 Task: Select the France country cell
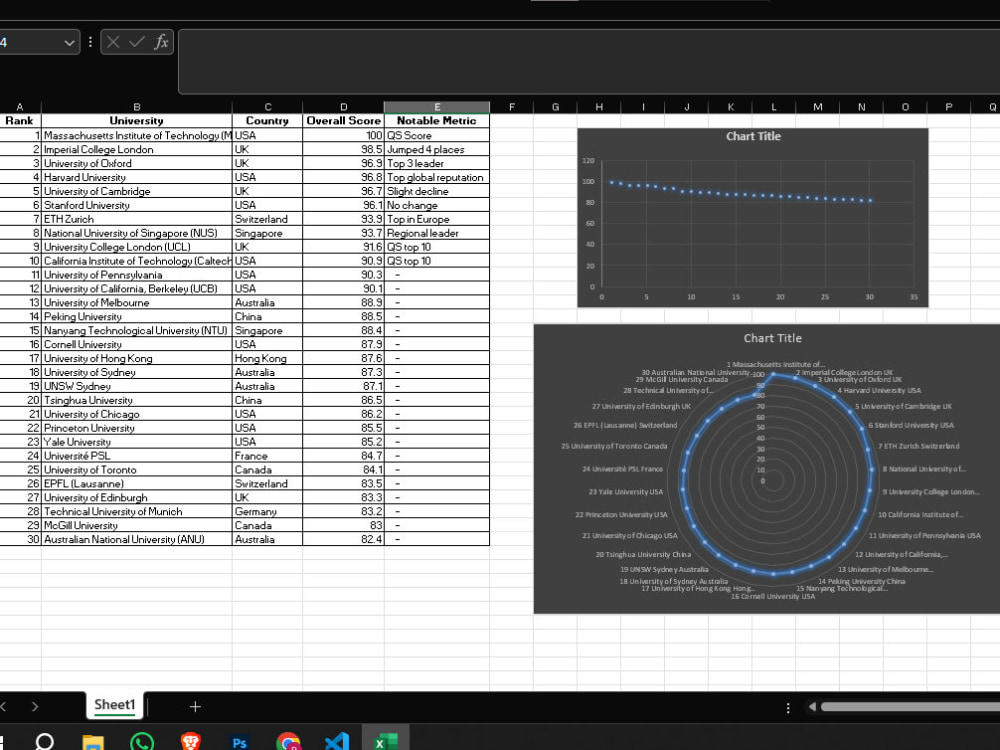[x=267, y=456]
